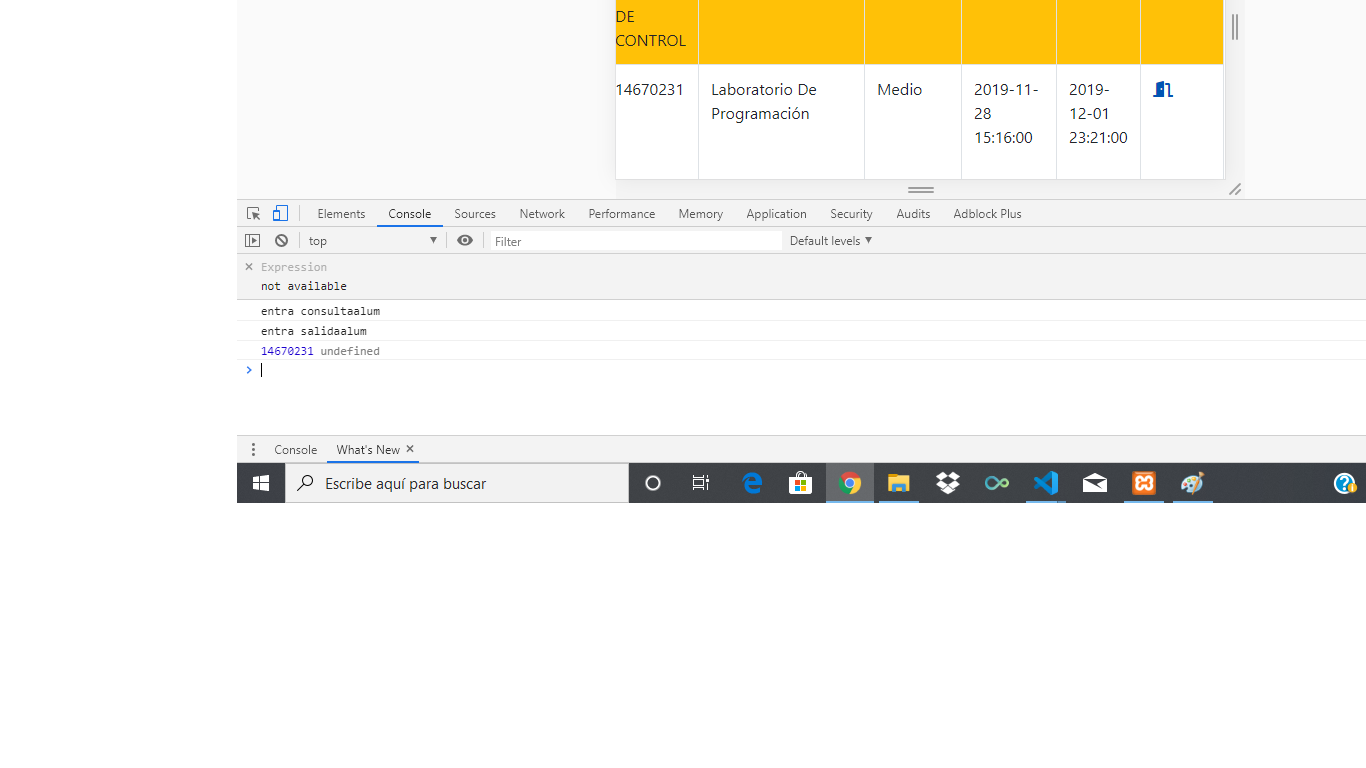Click the page vertical scrollbar thumb
The width and height of the screenshot is (1366, 768).
pos(1235,27)
